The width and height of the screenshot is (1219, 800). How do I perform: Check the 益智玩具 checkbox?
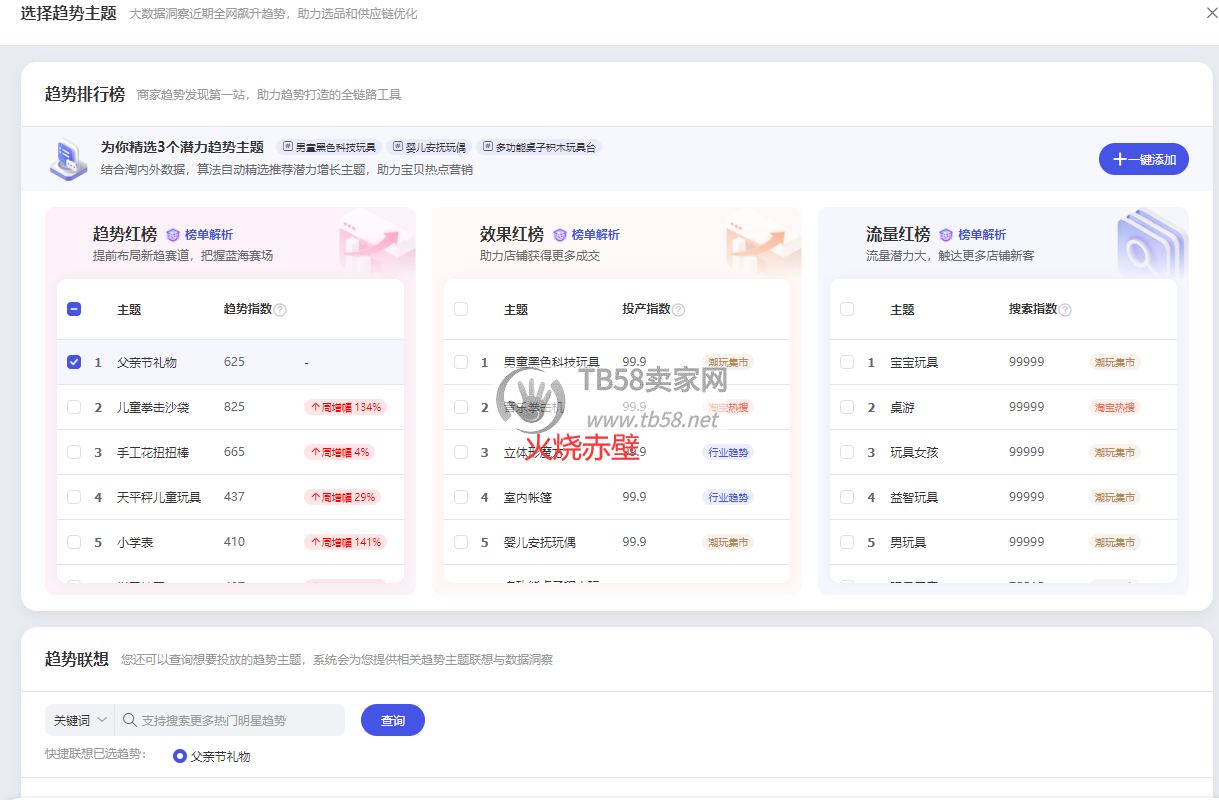847,497
